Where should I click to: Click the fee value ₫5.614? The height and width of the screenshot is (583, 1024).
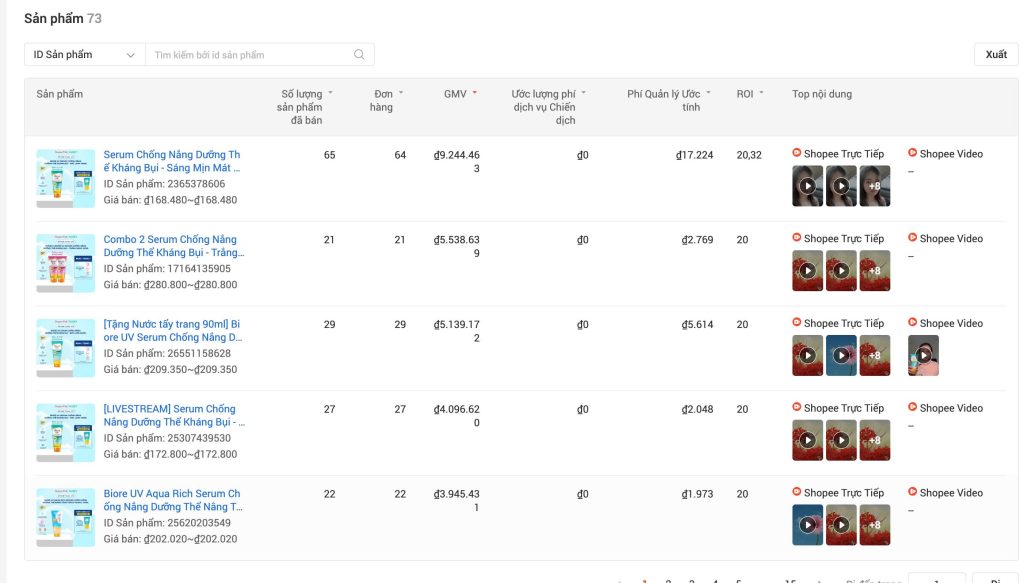pos(697,324)
